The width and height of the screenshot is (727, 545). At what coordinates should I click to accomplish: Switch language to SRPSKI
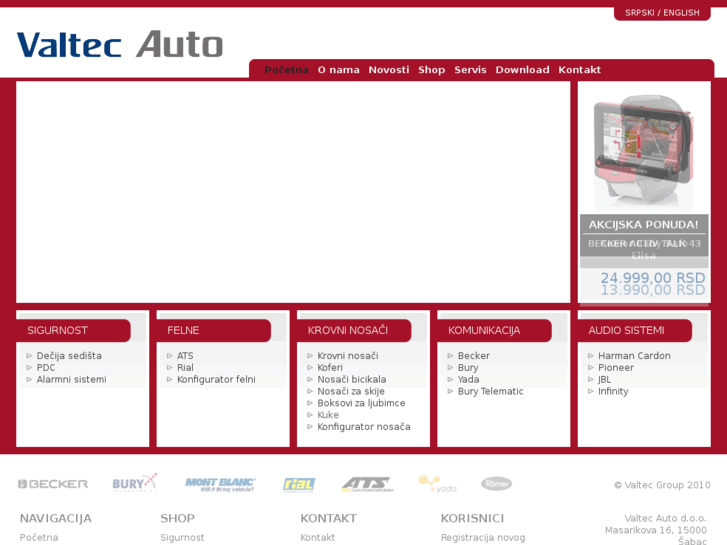(x=639, y=13)
